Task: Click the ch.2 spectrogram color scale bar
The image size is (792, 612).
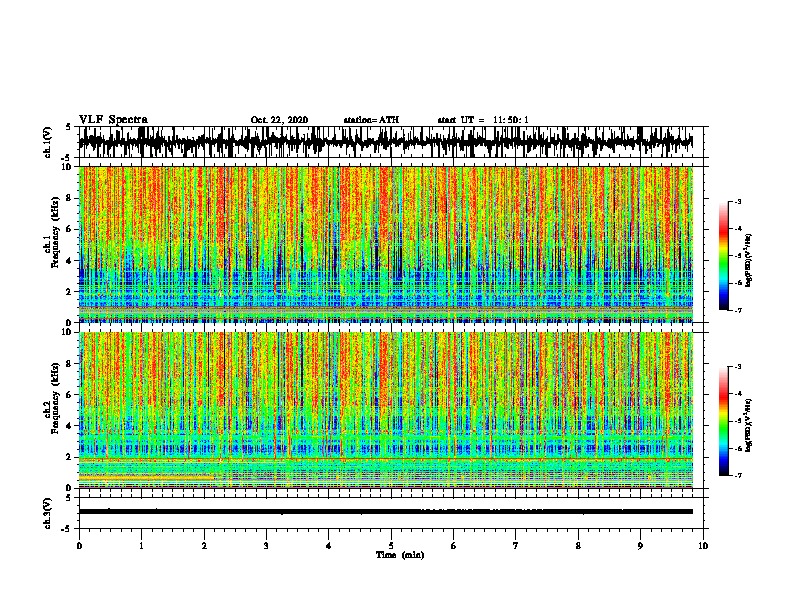Action: [723, 421]
